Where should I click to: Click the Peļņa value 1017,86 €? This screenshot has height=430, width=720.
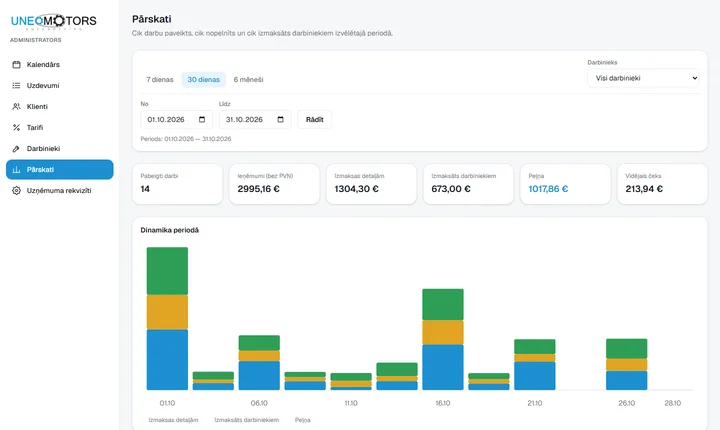(548, 189)
